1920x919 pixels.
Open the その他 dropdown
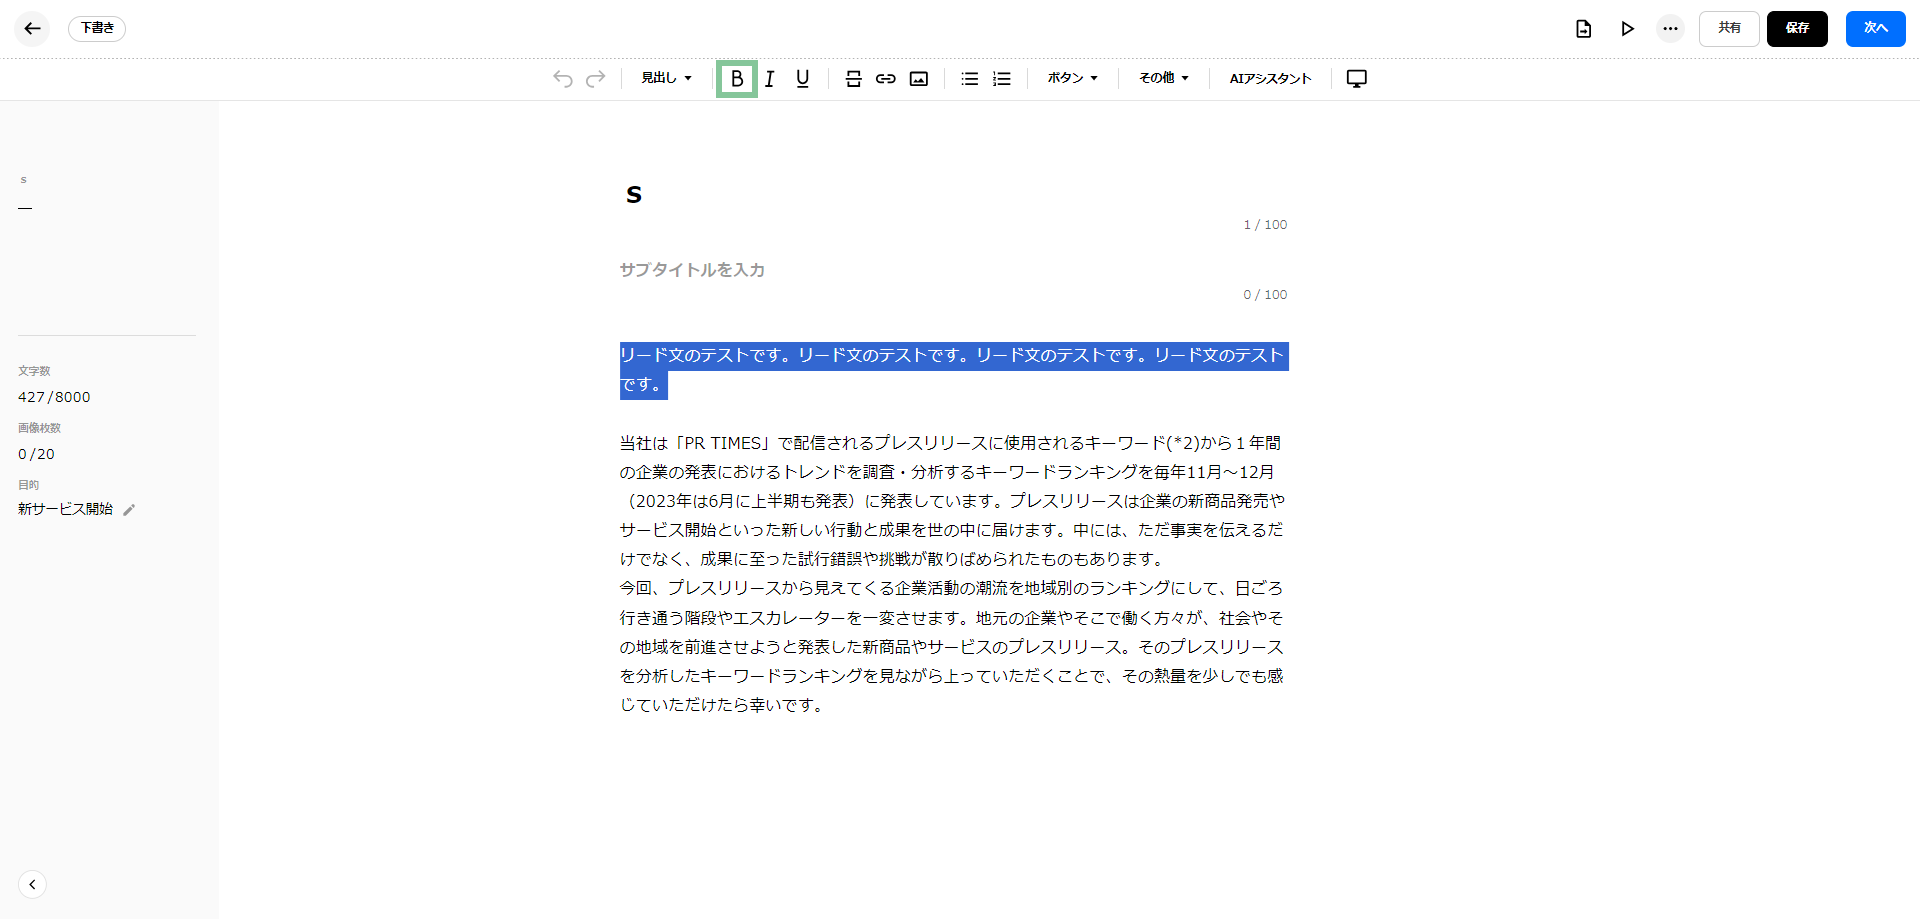click(x=1164, y=78)
